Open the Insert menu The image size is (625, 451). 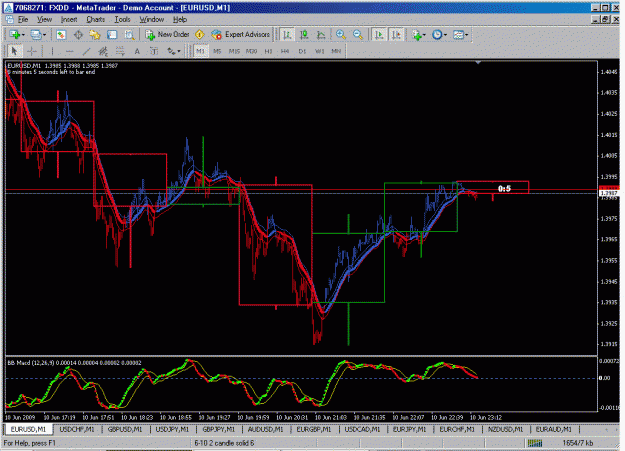(69, 20)
